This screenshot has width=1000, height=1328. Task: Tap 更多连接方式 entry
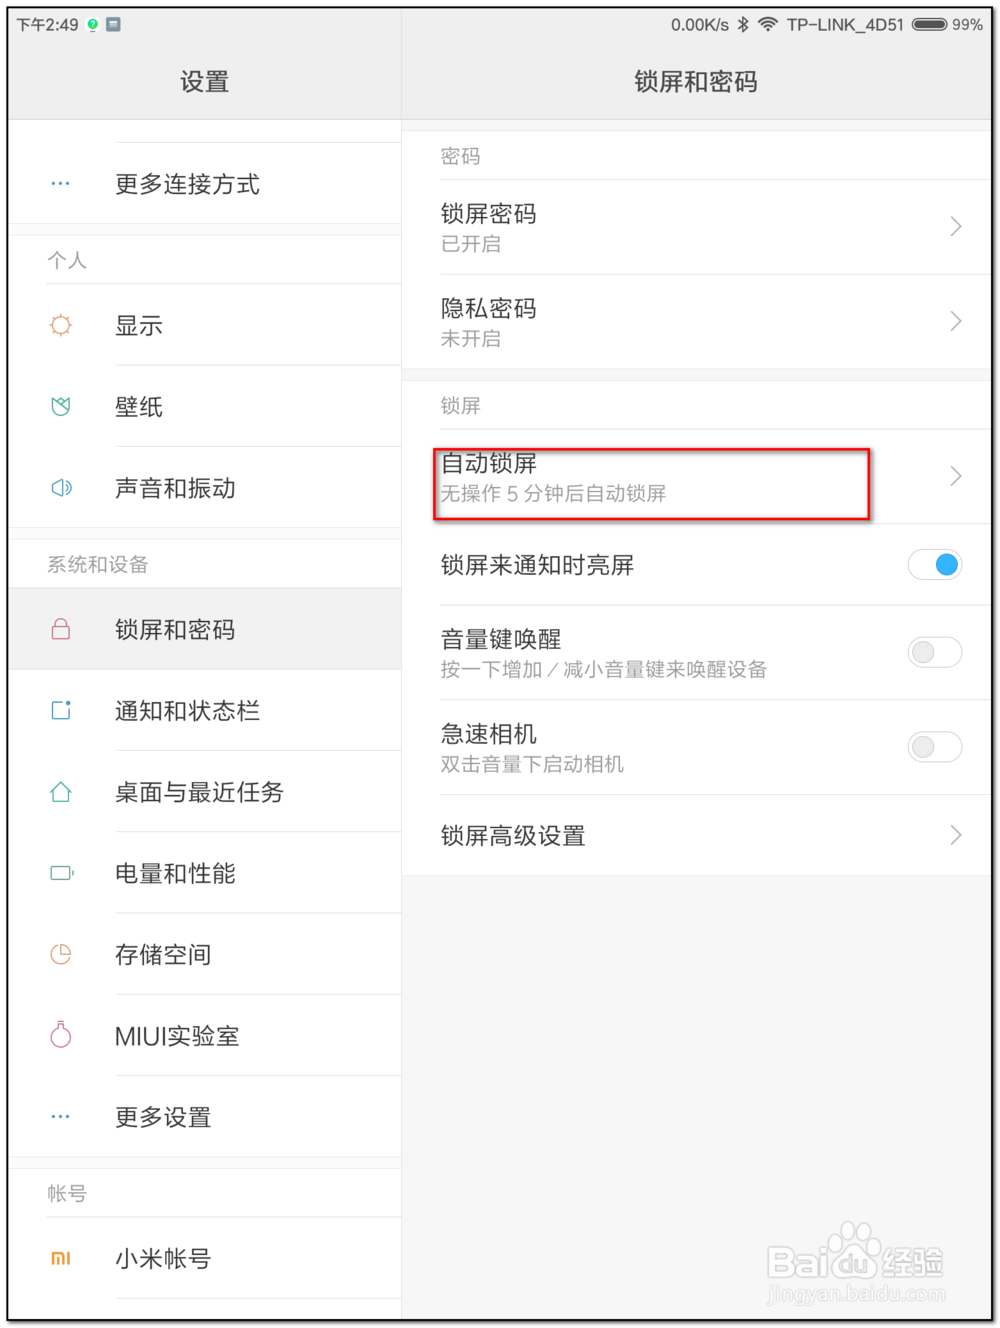[x=187, y=184]
